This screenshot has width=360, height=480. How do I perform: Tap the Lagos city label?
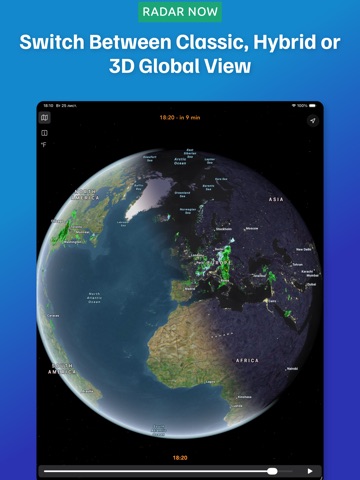[x=211, y=382]
